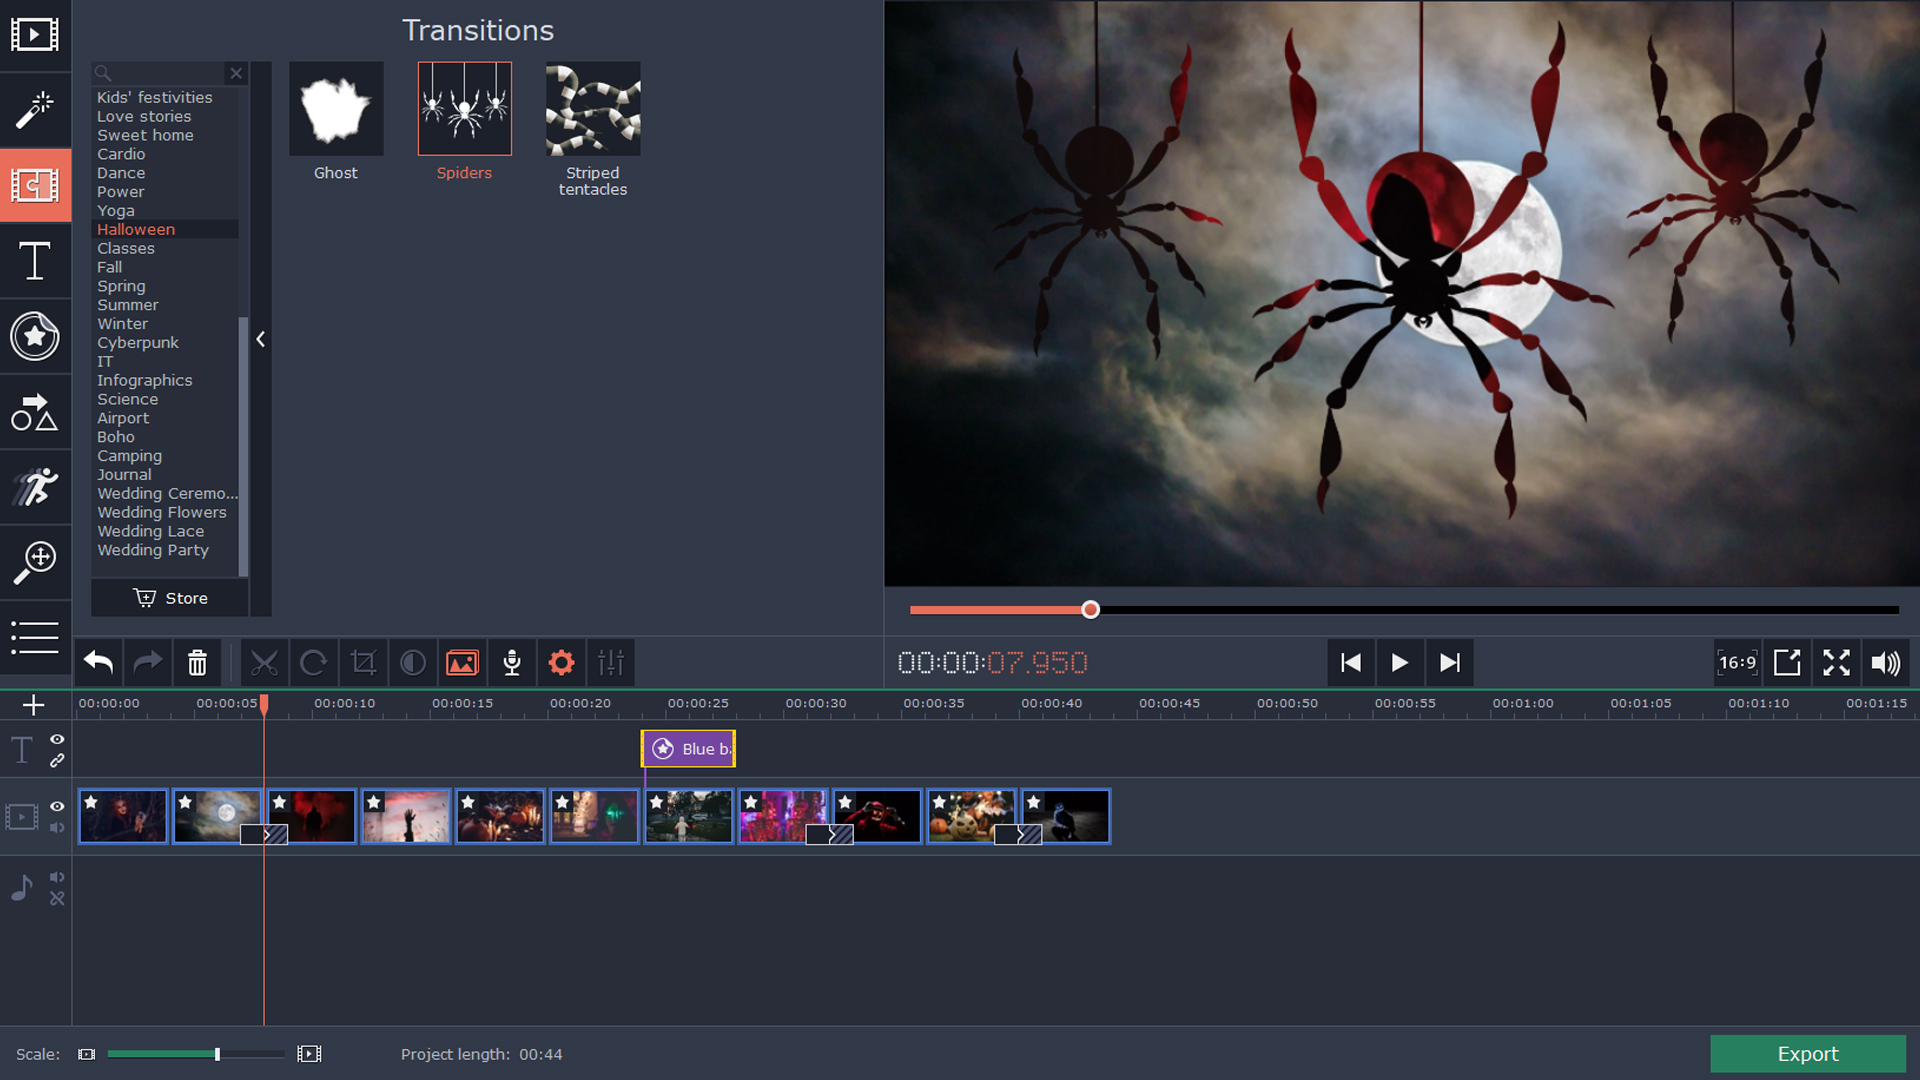This screenshot has height=1080, width=1920.
Task: Click the audio equalizer/levels icon
Action: point(611,663)
